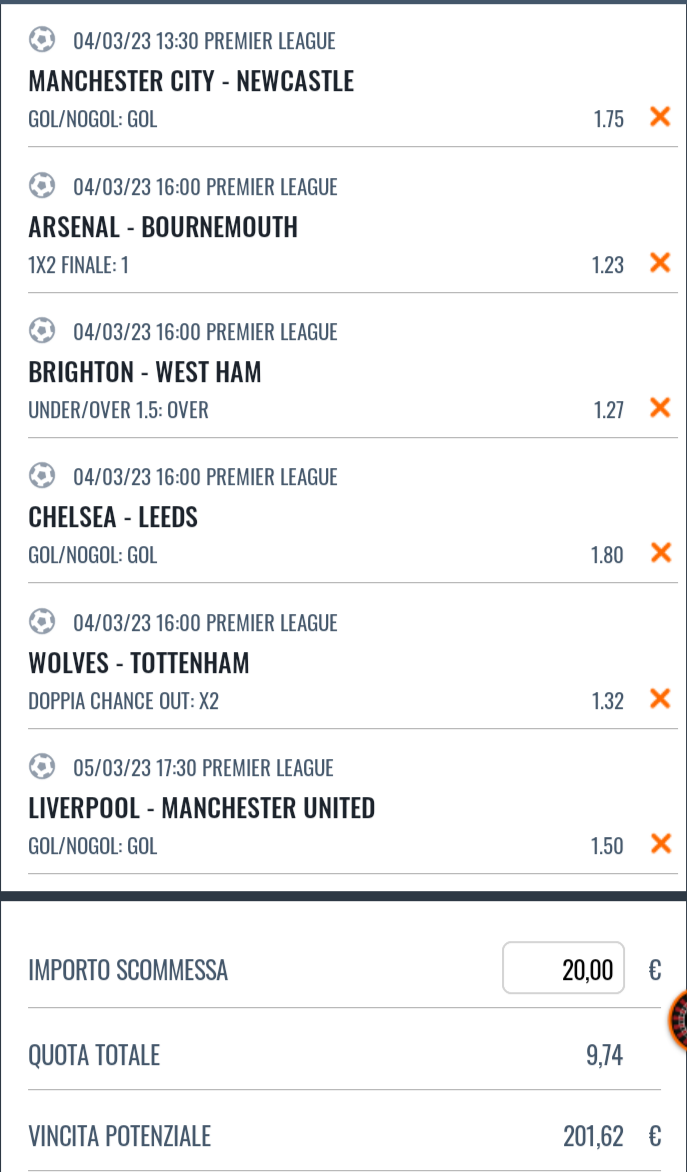This screenshot has width=687, height=1172.
Task: Open Liverpool - Manchester United match
Action: coord(201,808)
